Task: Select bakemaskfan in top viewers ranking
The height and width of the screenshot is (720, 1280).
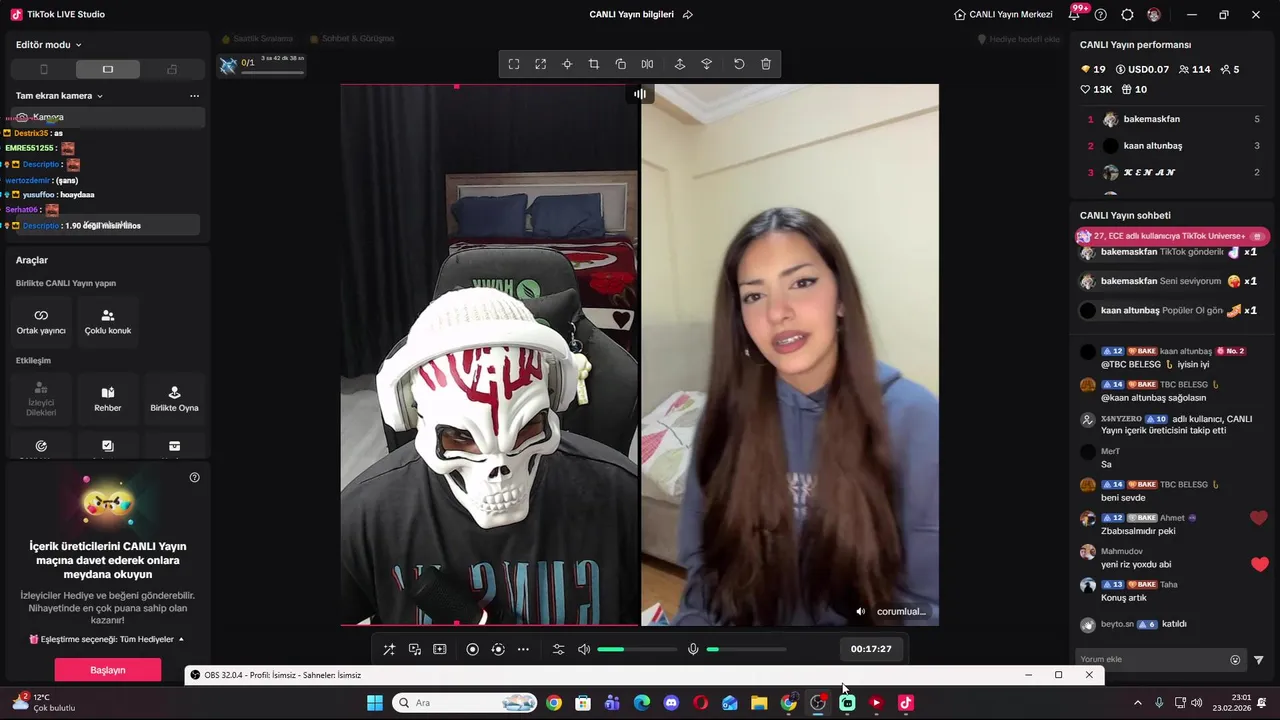Action: pos(1174,119)
